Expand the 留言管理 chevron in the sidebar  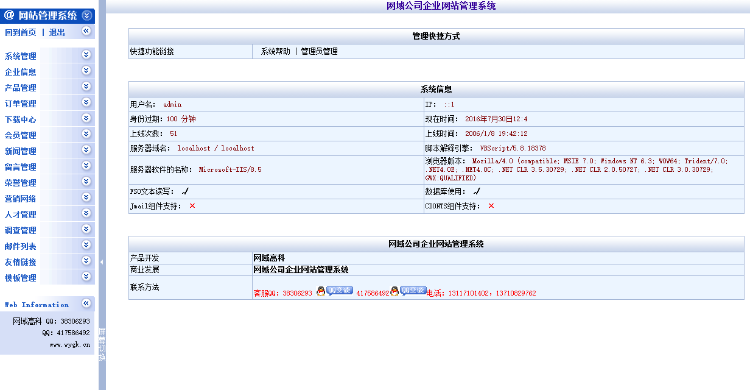click(86, 166)
